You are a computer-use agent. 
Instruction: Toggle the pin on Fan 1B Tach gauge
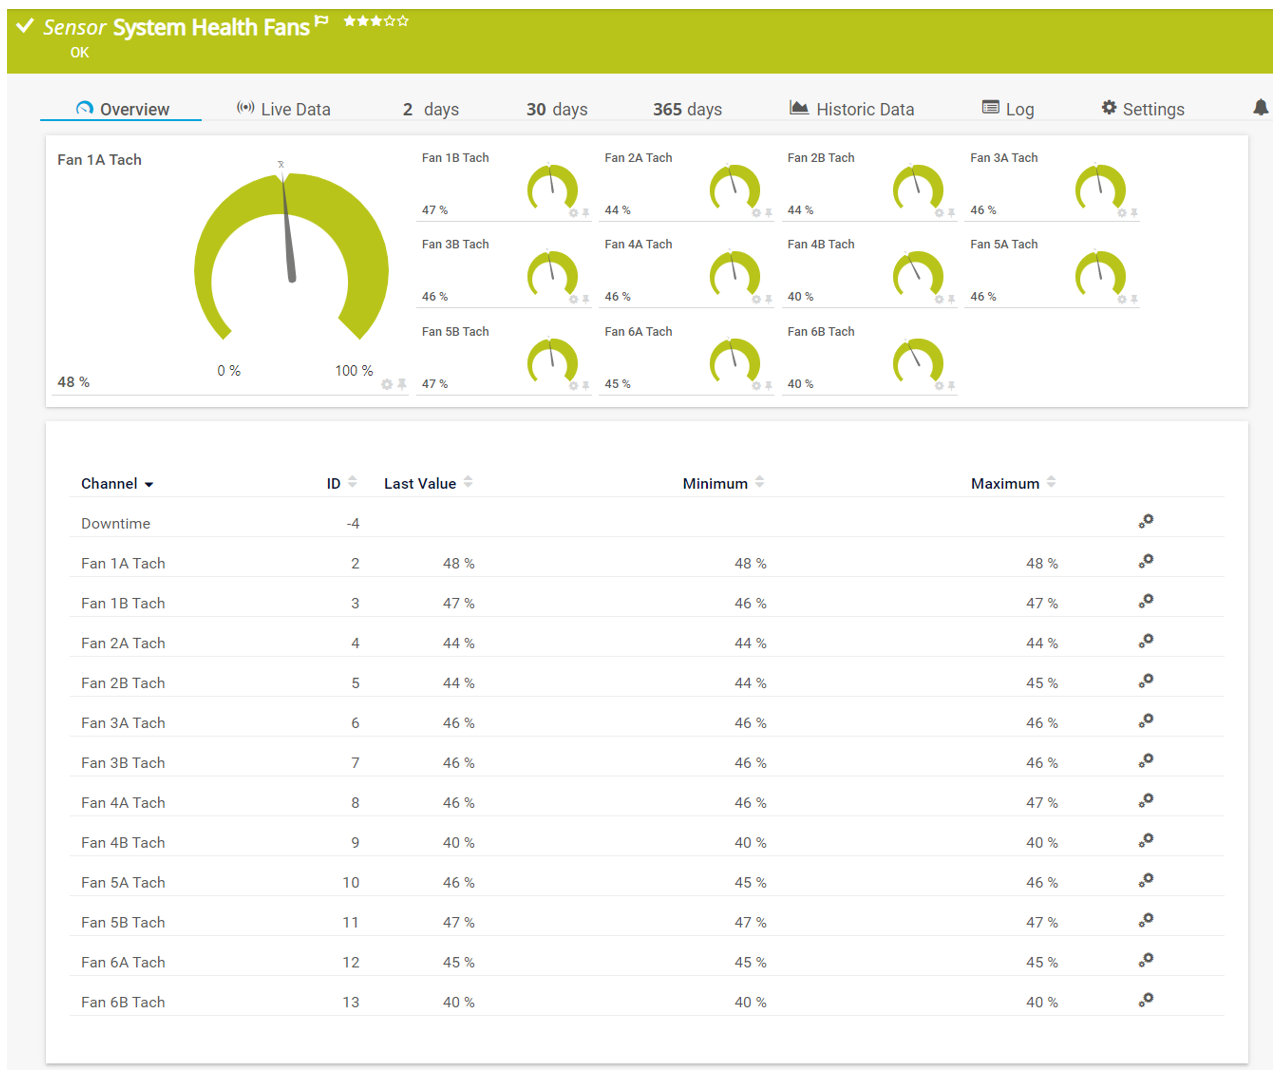pyautogui.click(x=586, y=213)
